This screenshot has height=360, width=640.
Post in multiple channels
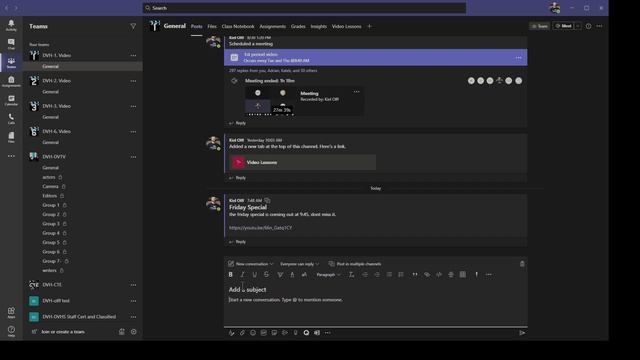click(x=355, y=264)
